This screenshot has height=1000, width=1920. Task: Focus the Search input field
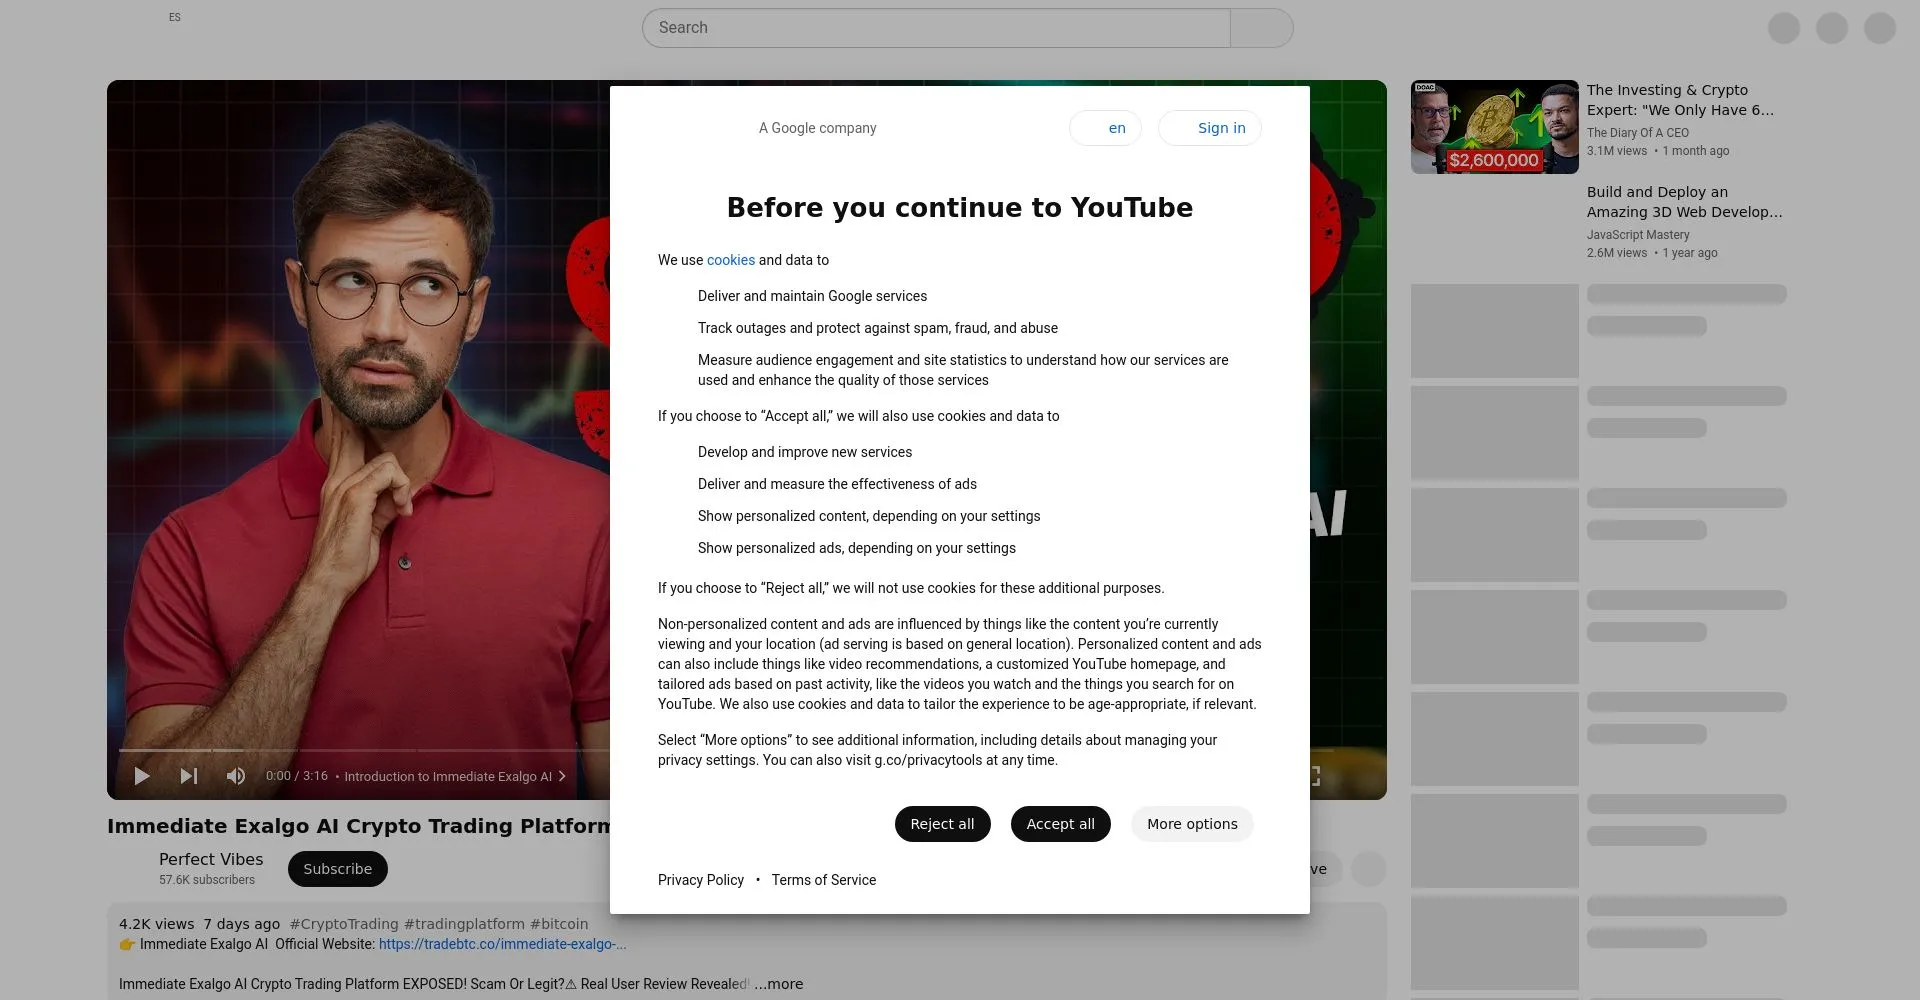click(x=936, y=28)
